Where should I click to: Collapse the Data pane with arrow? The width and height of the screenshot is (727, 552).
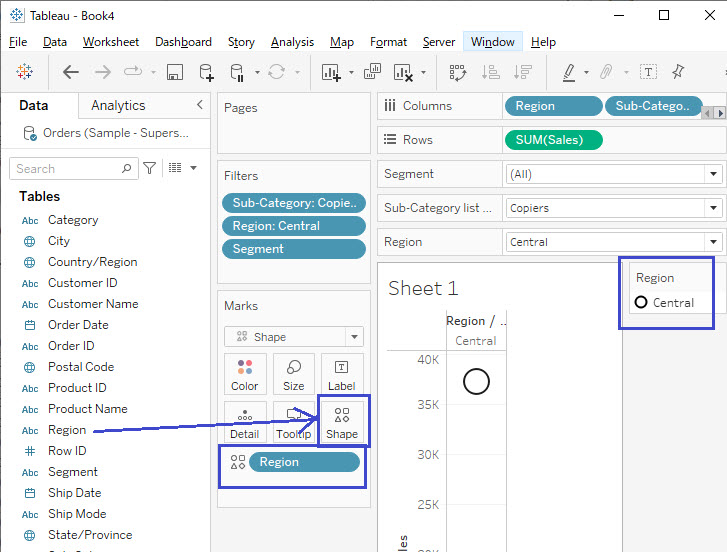(x=199, y=105)
